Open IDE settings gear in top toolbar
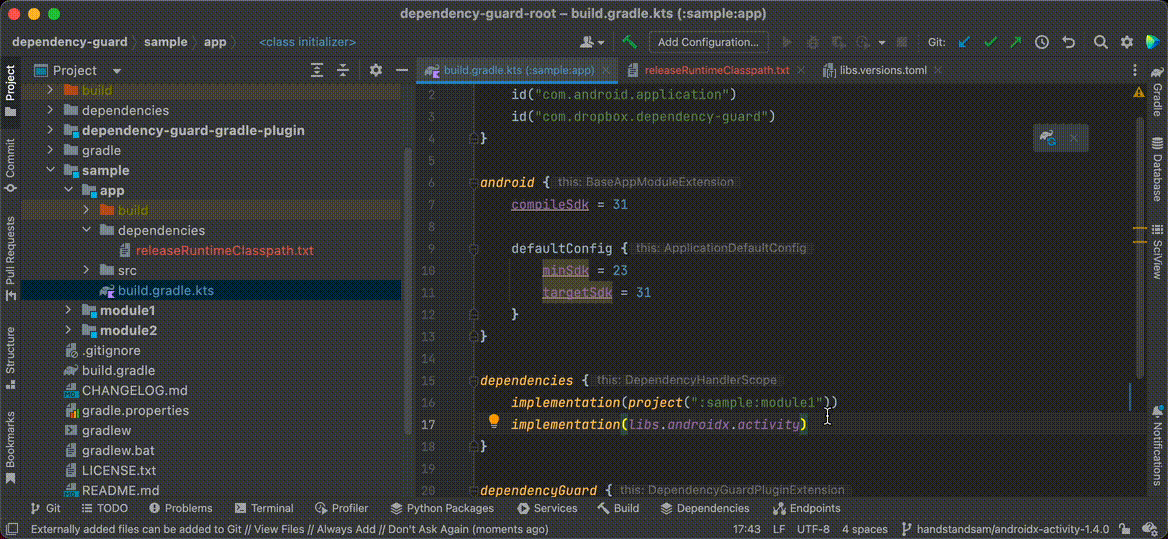Viewport: 1168px width, 539px height. click(1126, 42)
